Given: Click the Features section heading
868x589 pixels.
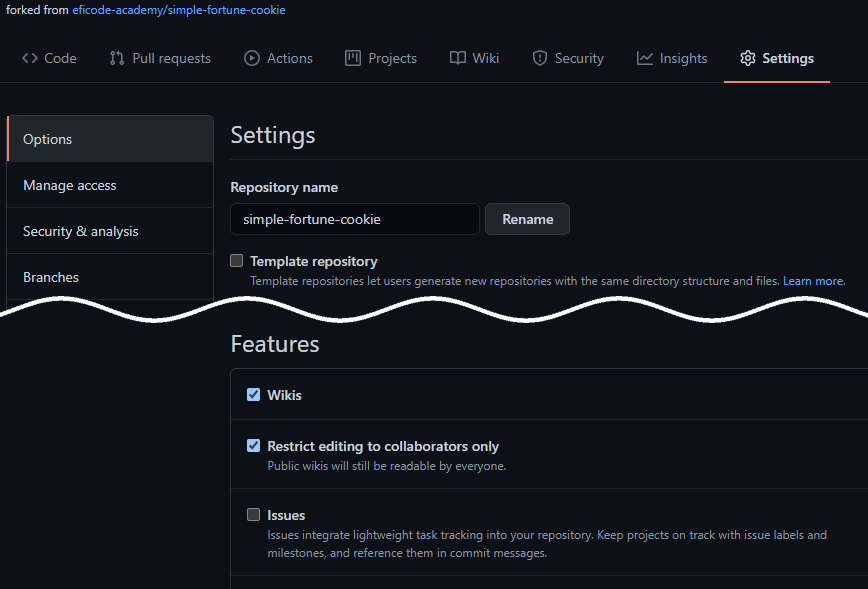Looking at the screenshot, I should [x=275, y=344].
